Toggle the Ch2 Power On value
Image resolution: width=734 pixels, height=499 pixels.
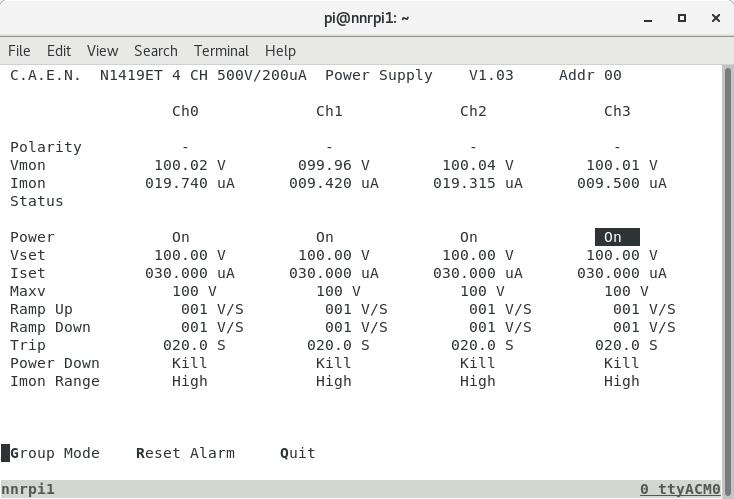click(468, 237)
